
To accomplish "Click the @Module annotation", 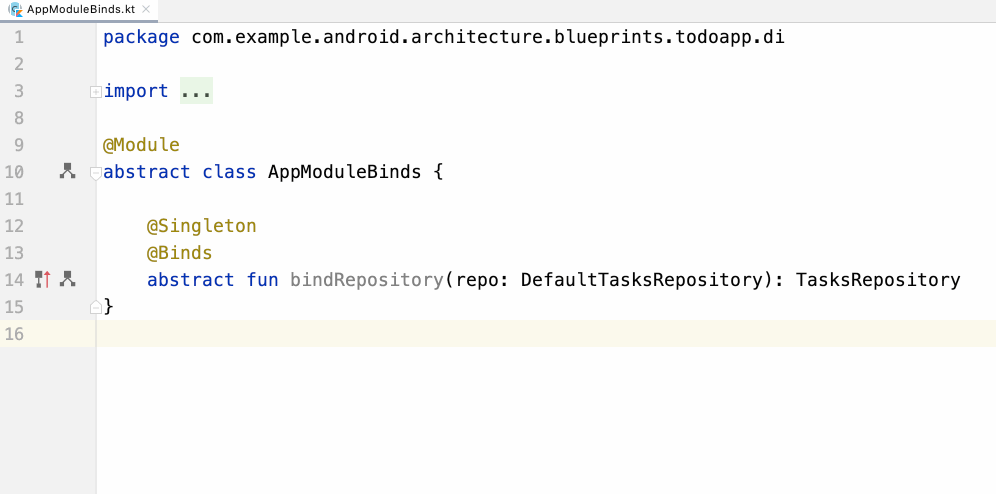I will tap(141, 145).
